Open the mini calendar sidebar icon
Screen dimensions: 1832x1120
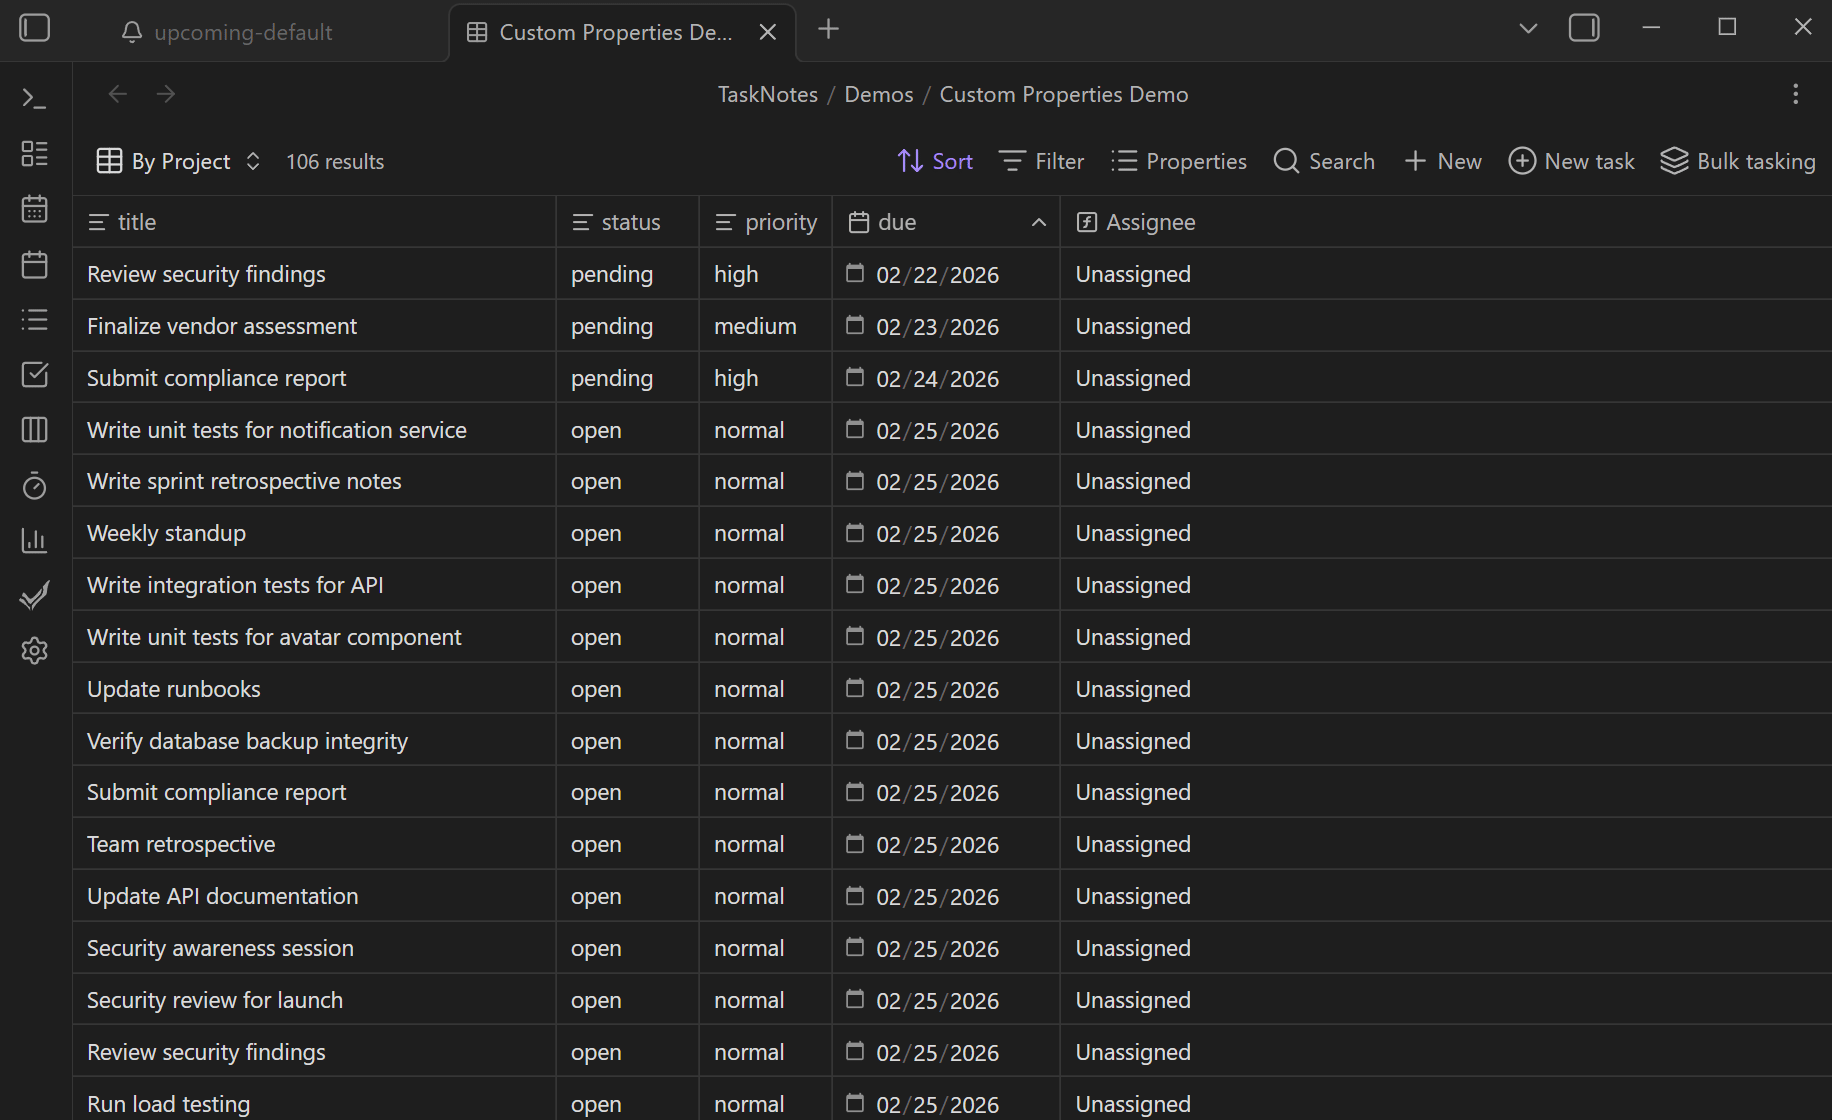tap(34, 264)
